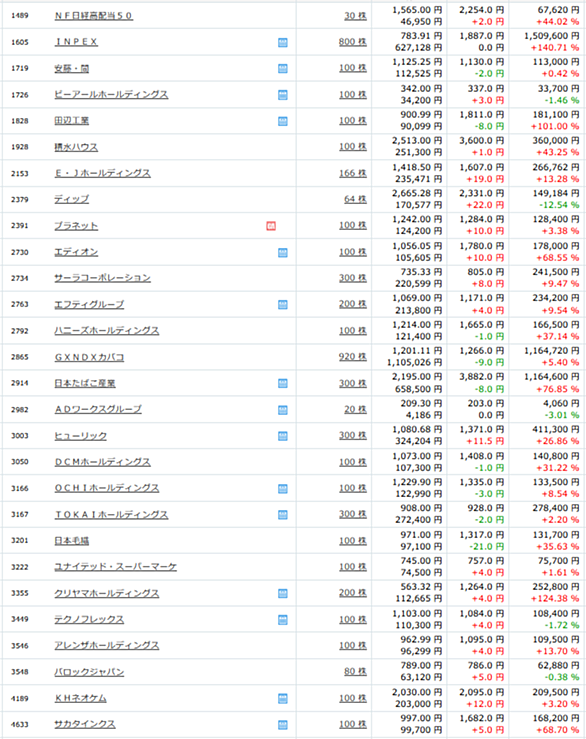Click the blue icon in the INPEX row
Image resolution: width=586 pixels, height=739 pixels.
click(x=283, y=42)
